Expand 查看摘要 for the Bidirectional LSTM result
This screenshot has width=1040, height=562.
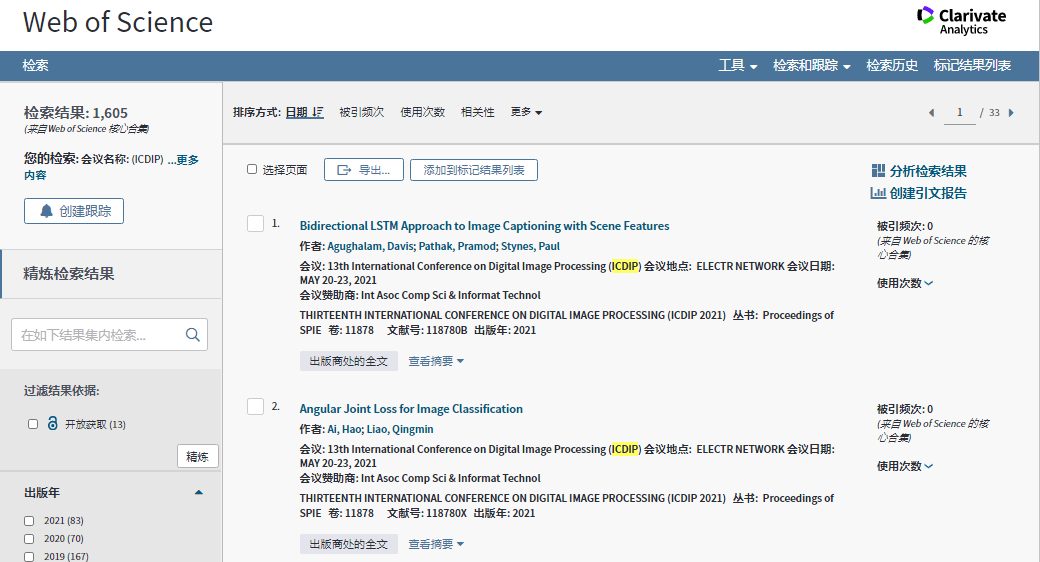pos(436,361)
